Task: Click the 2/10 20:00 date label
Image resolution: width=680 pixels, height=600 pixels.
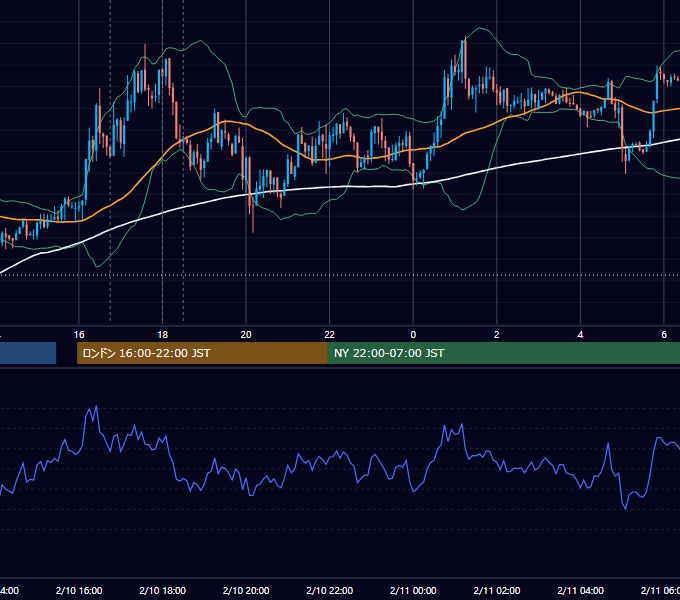Action: [x=246, y=590]
